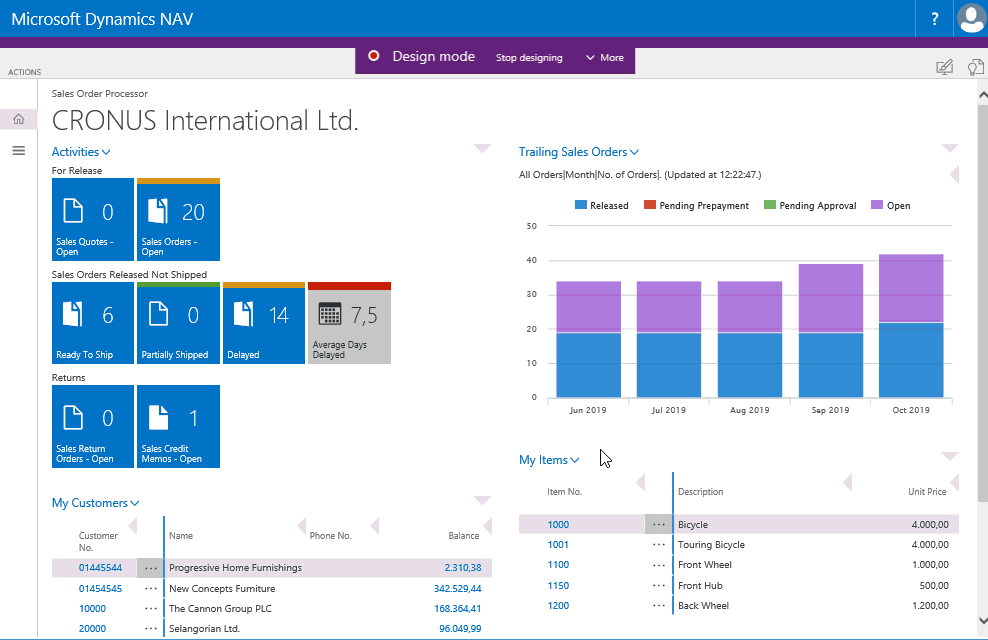Click the edit page pencil icon

click(944, 67)
